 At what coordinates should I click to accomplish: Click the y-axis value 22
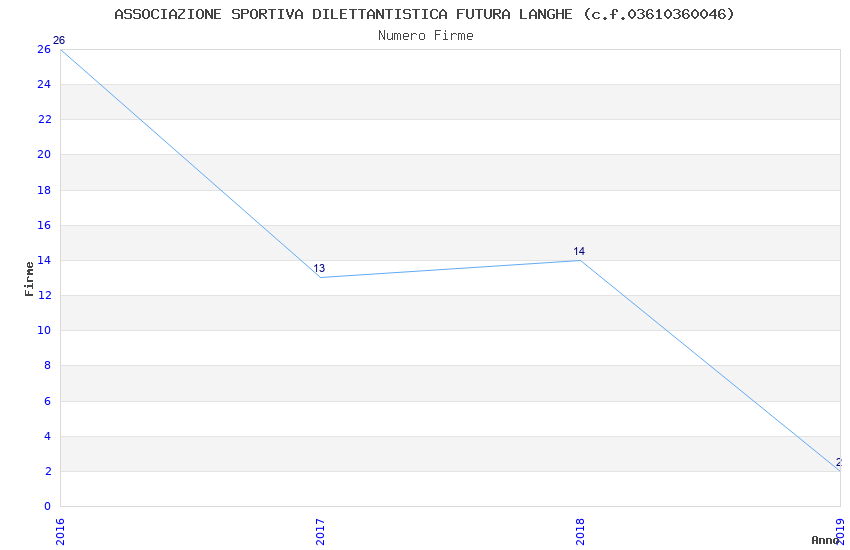[44, 119]
